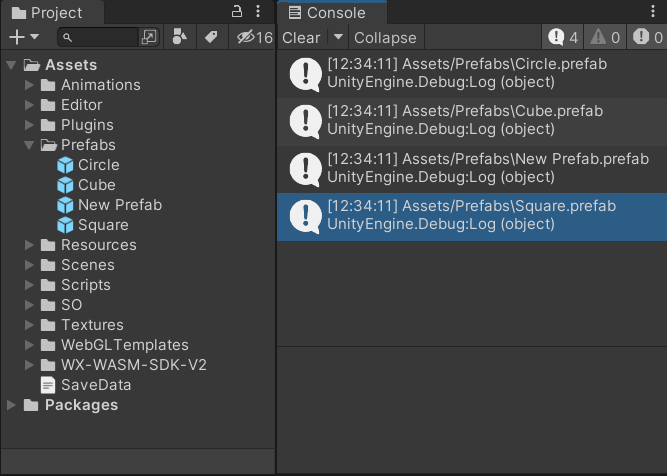Viewport: 667px width, 476px height.
Task: Click the search by label tag icon
Action: pos(211,37)
